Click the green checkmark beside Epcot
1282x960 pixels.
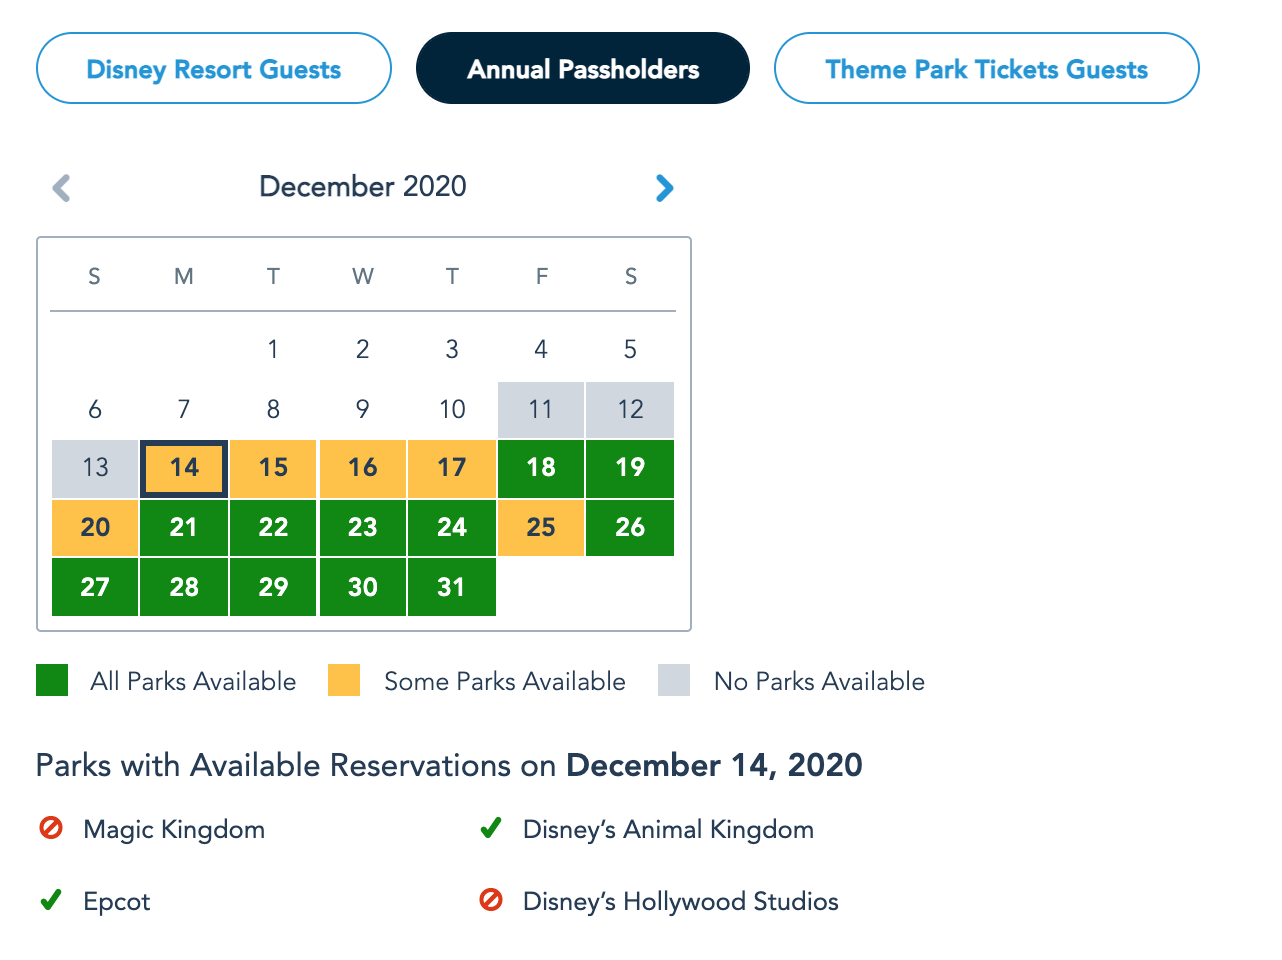(x=51, y=900)
